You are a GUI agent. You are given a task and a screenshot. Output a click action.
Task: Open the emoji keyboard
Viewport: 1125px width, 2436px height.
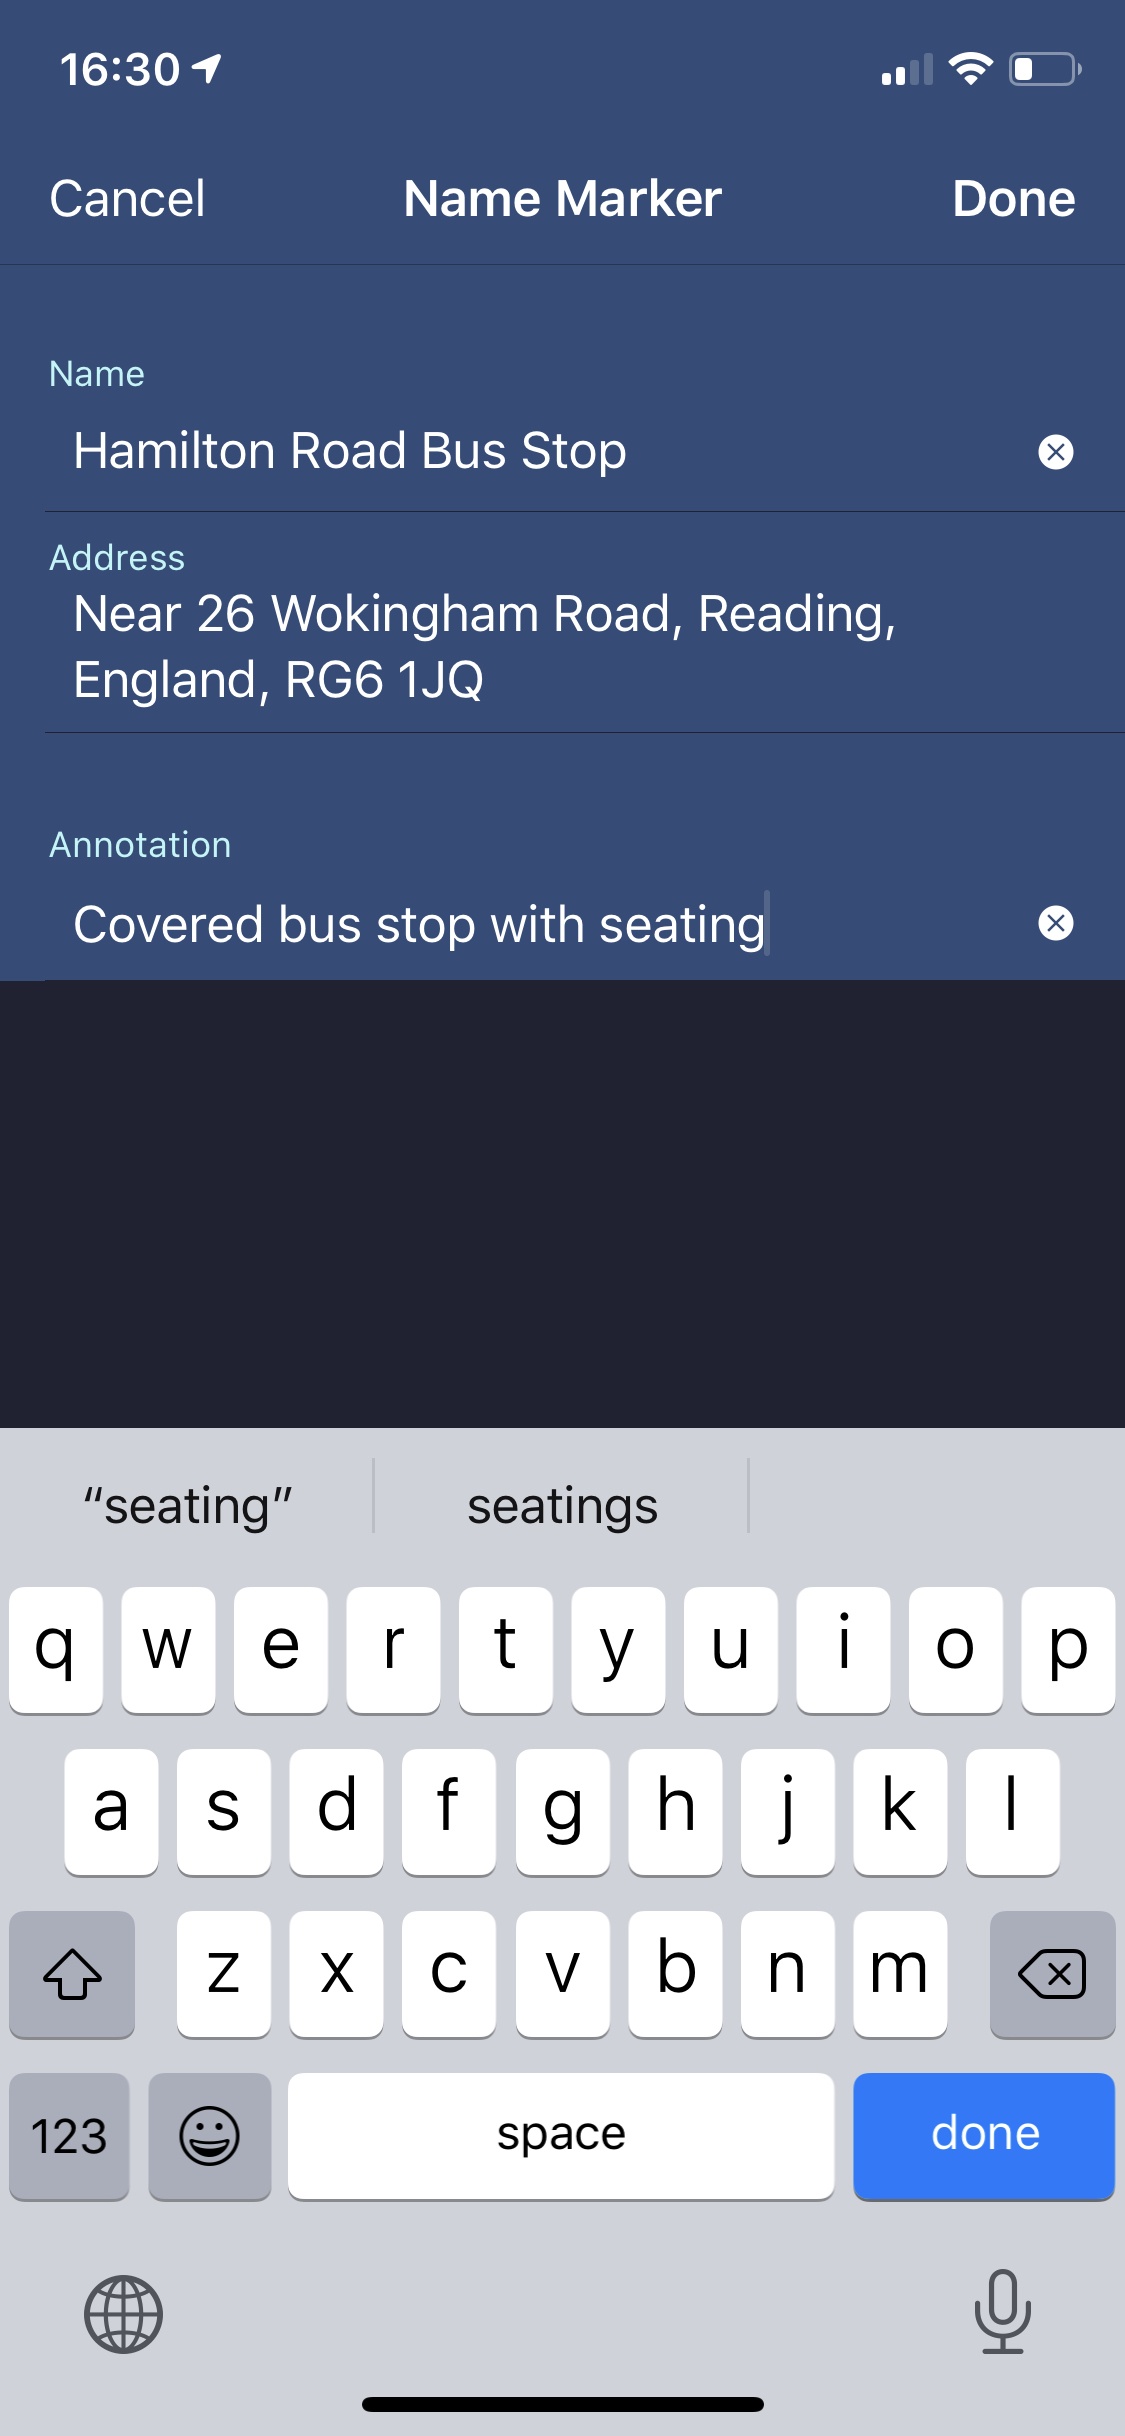[x=209, y=2136]
